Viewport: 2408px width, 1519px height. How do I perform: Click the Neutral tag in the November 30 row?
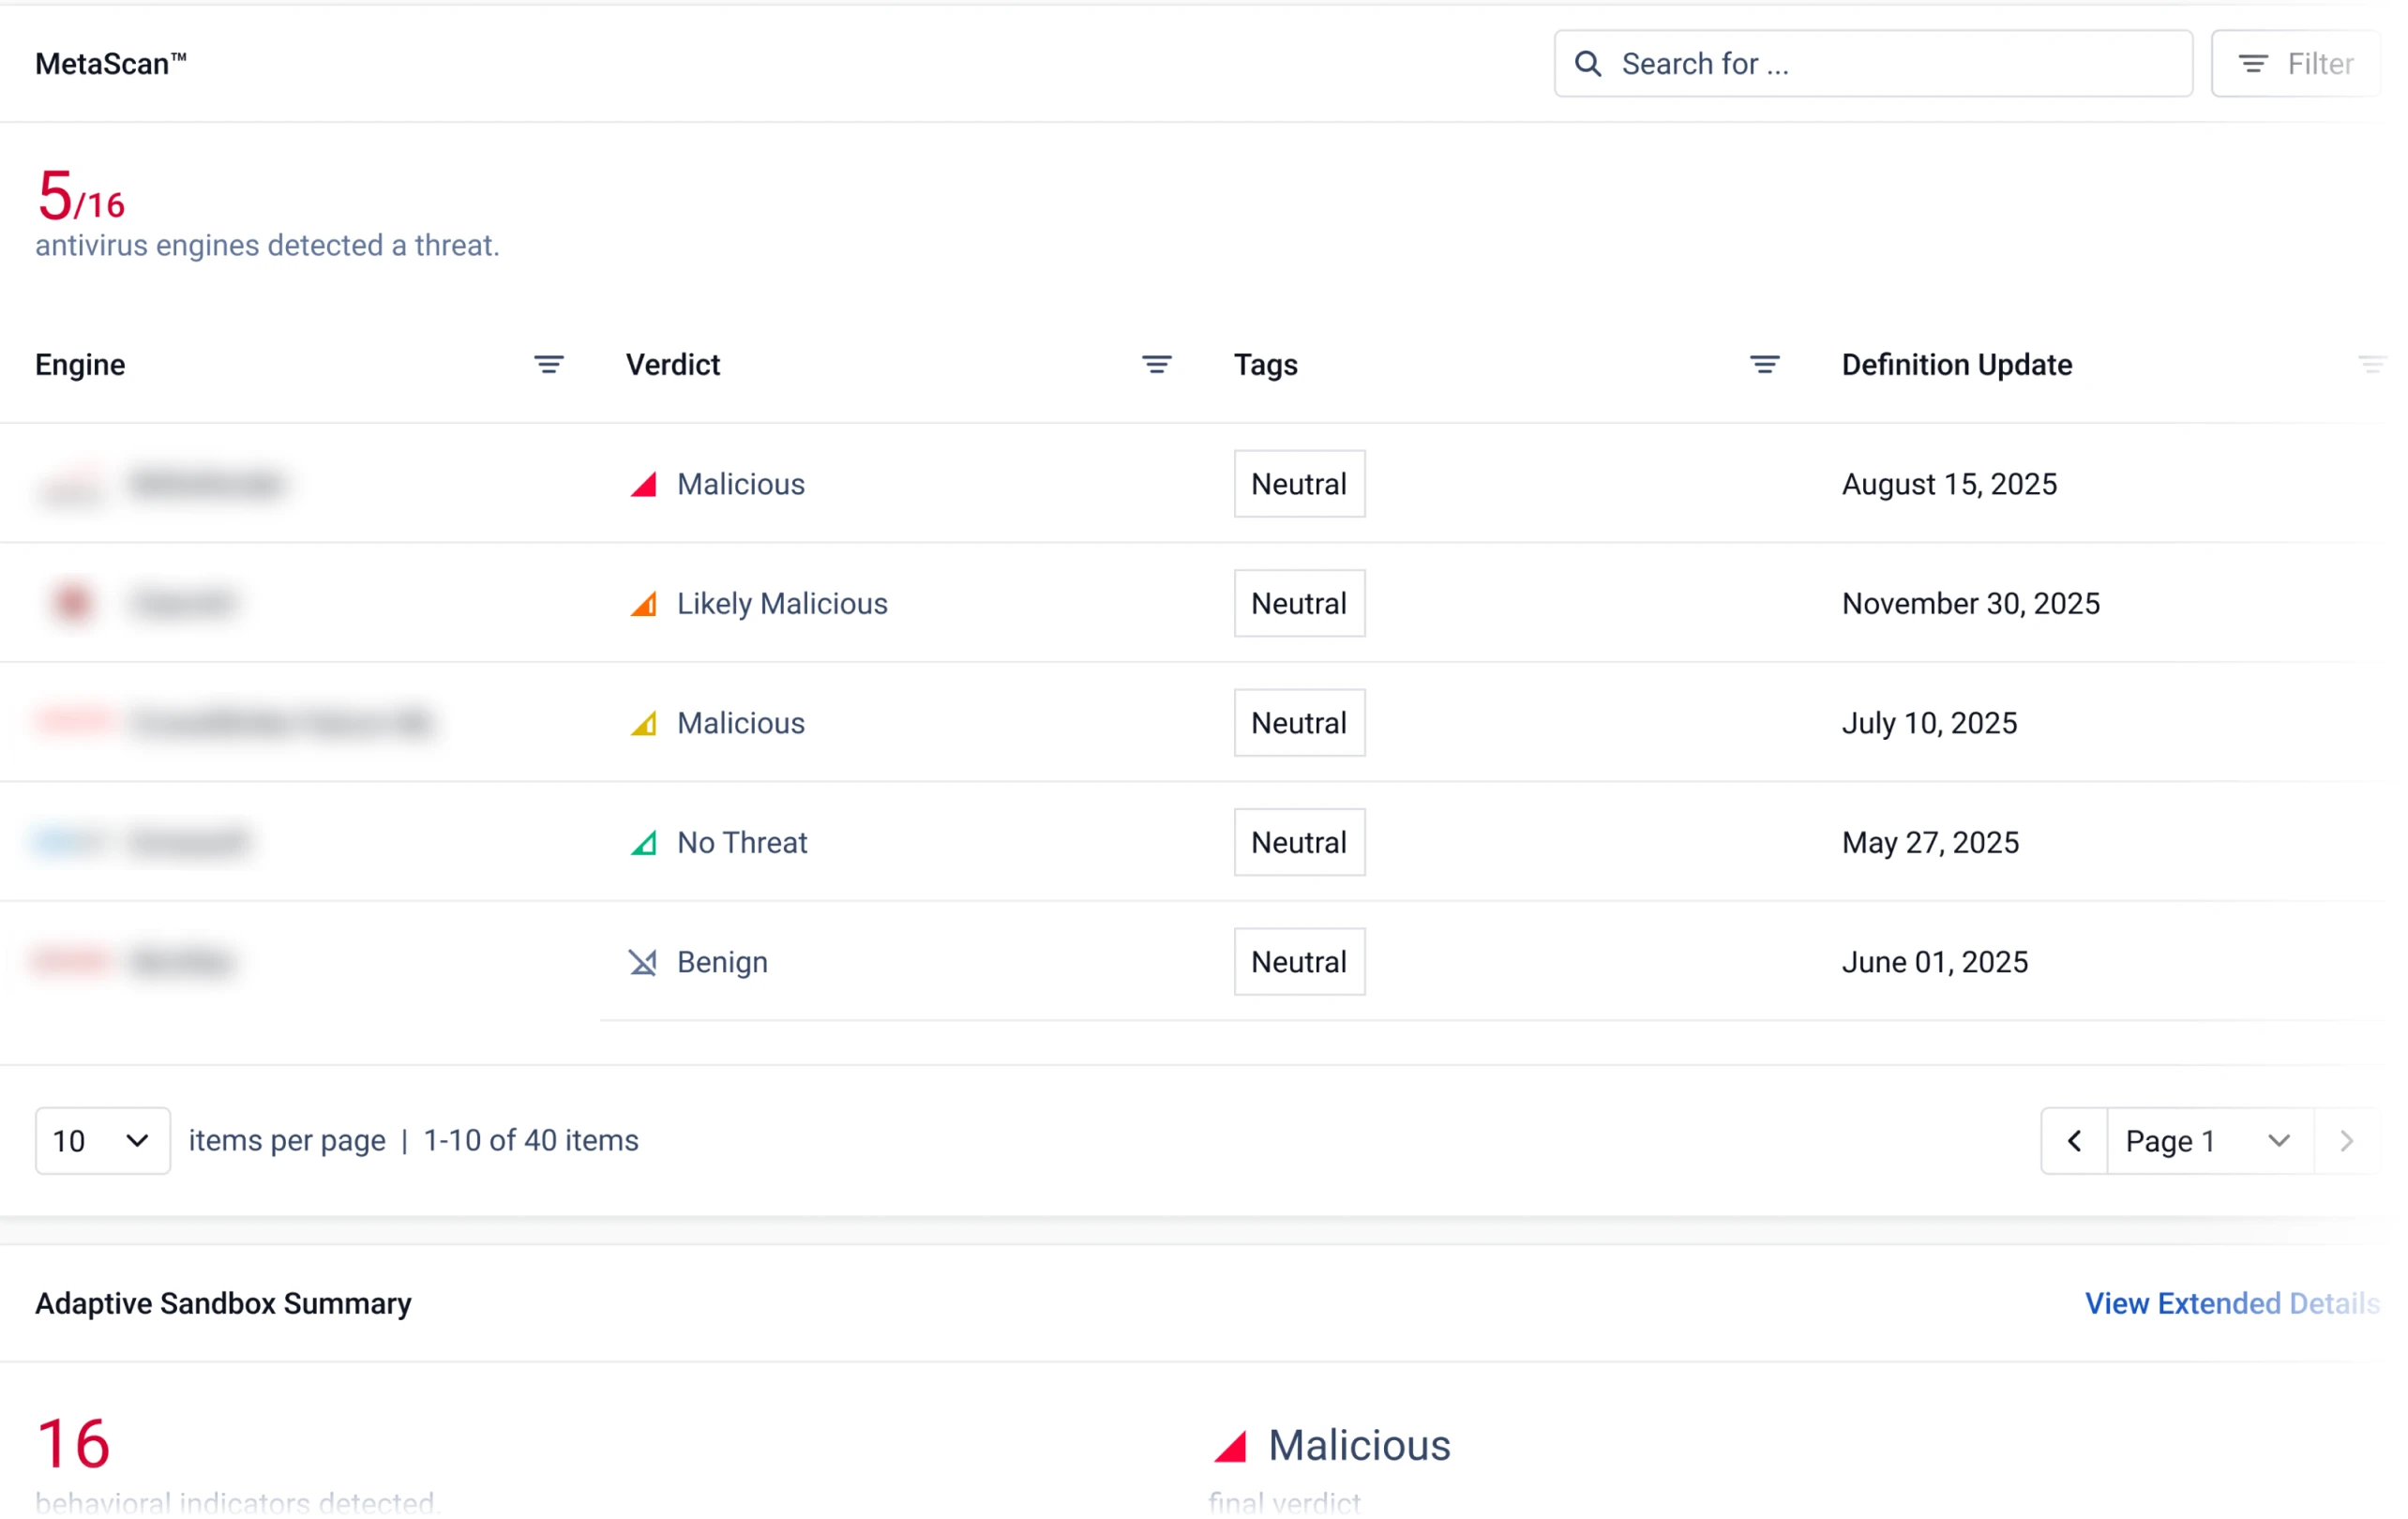click(1298, 604)
